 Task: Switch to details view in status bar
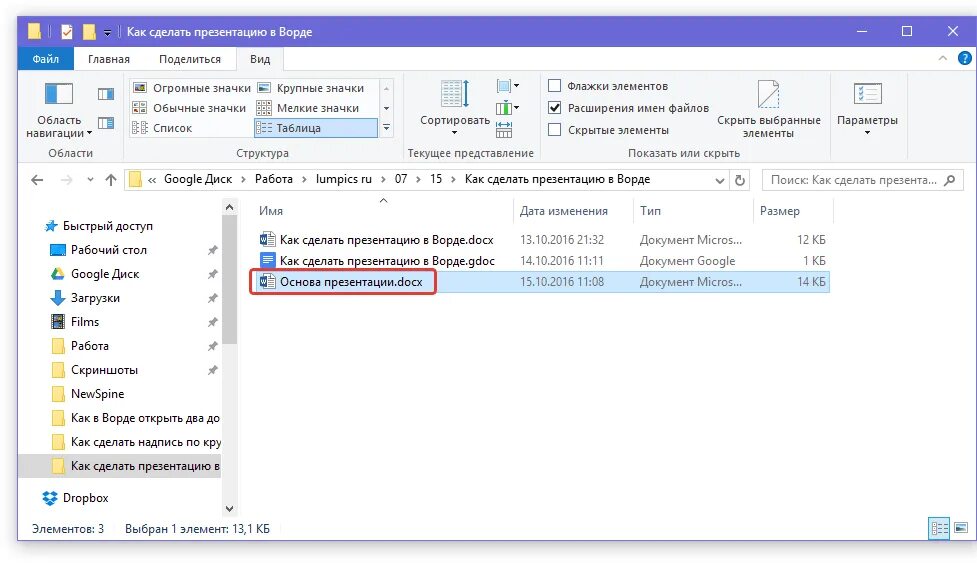click(939, 528)
